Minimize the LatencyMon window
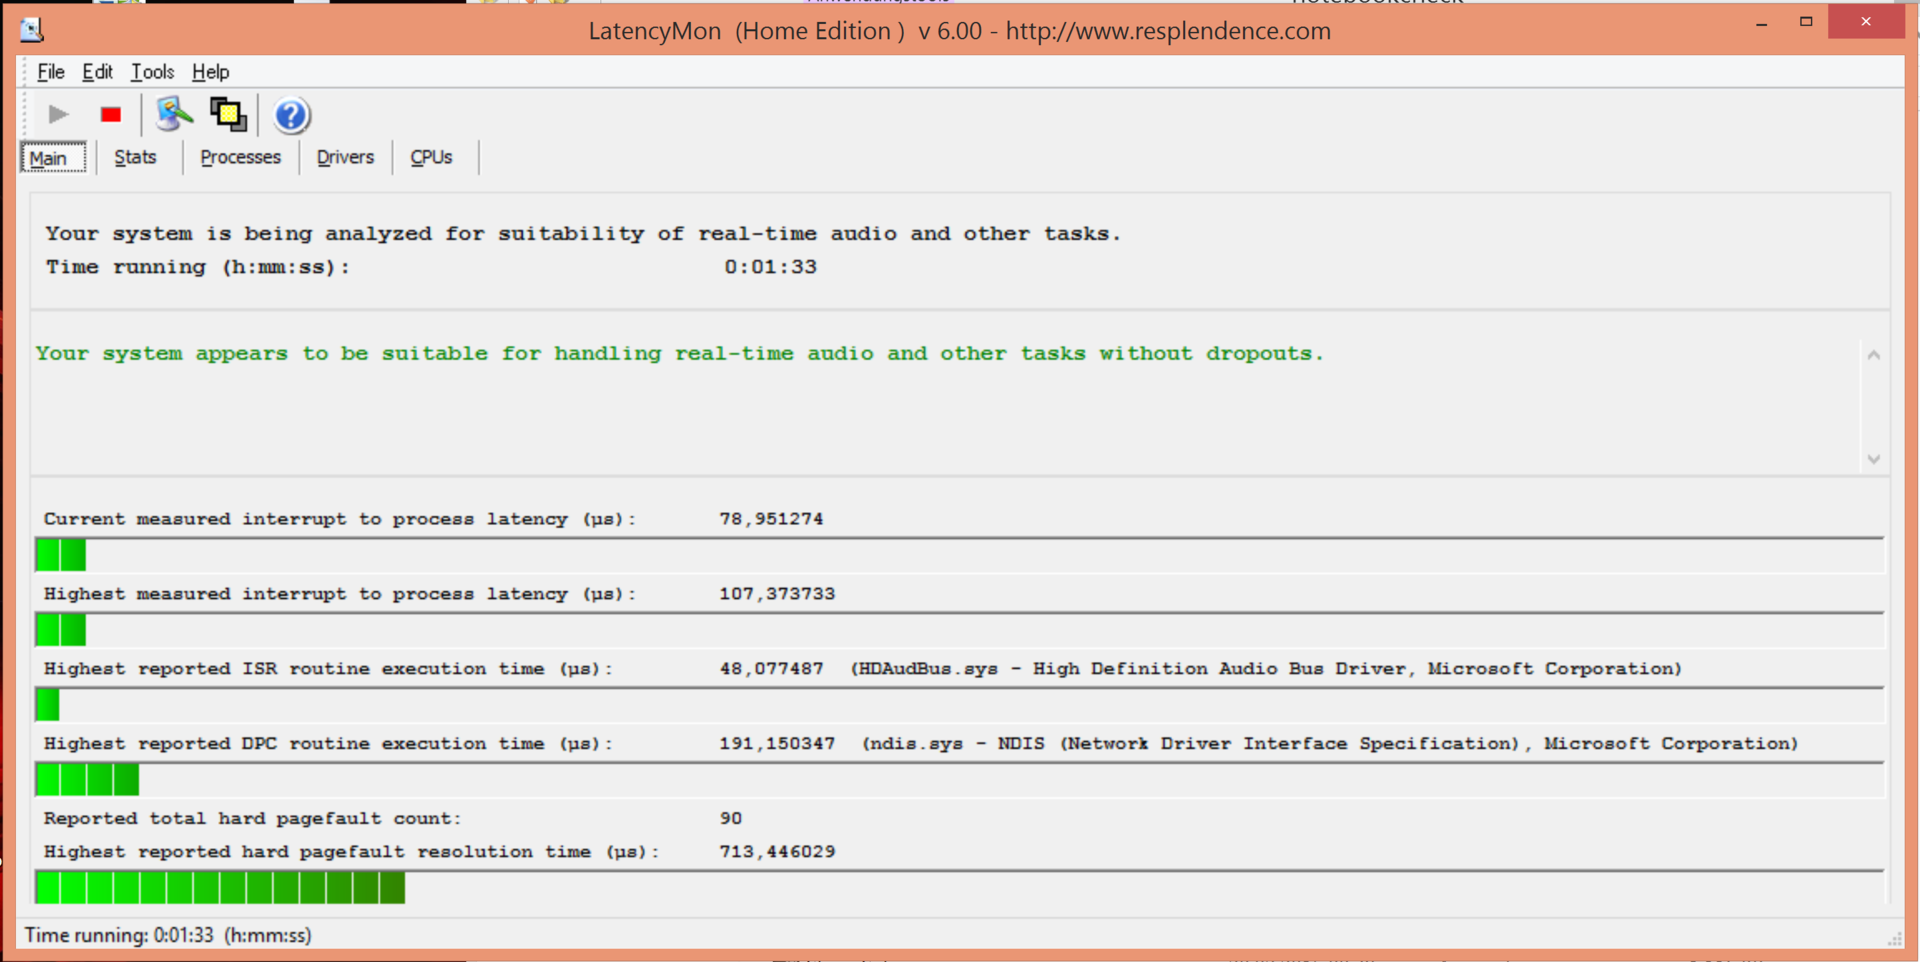The image size is (1920, 962). pyautogui.click(x=1762, y=22)
